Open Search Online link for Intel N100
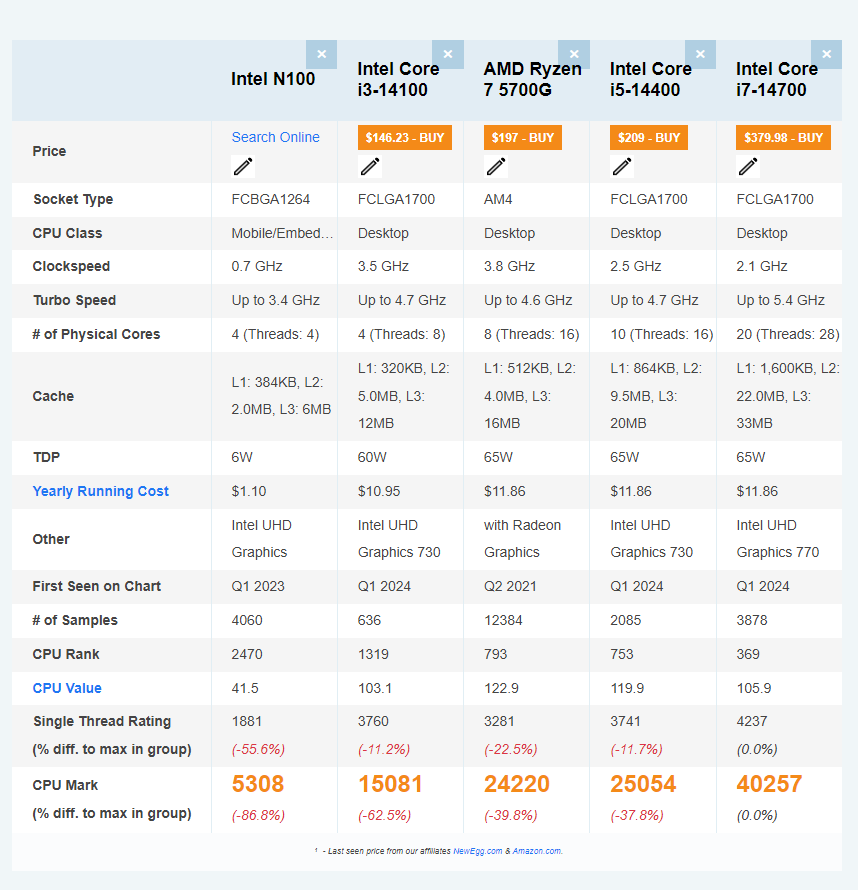The height and width of the screenshot is (890, 858). (x=275, y=137)
